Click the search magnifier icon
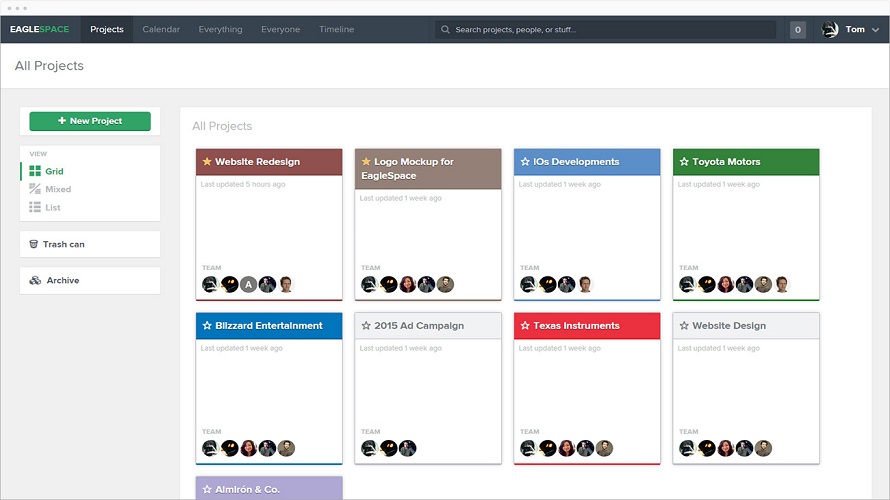The width and height of the screenshot is (890, 500). (x=446, y=30)
